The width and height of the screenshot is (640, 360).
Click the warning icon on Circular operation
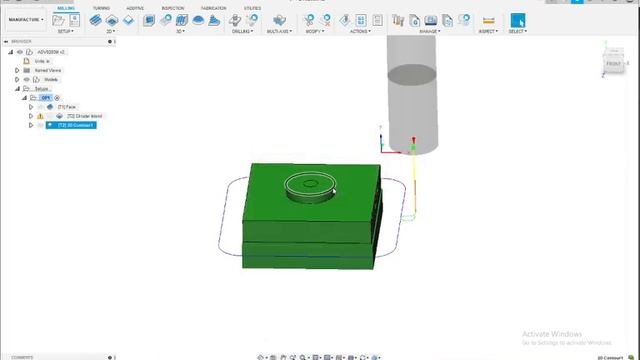coord(40,116)
